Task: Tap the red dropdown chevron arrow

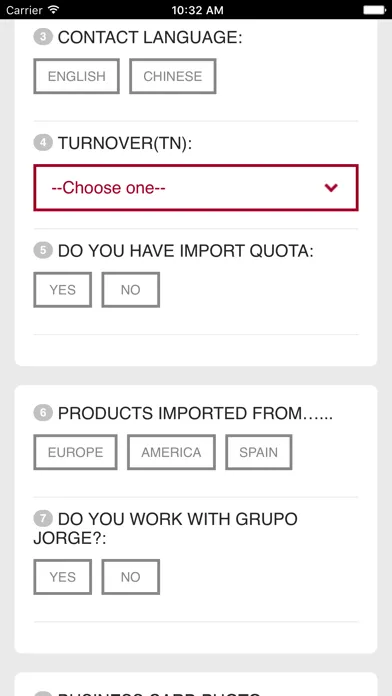Action: pyautogui.click(x=331, y=188)
